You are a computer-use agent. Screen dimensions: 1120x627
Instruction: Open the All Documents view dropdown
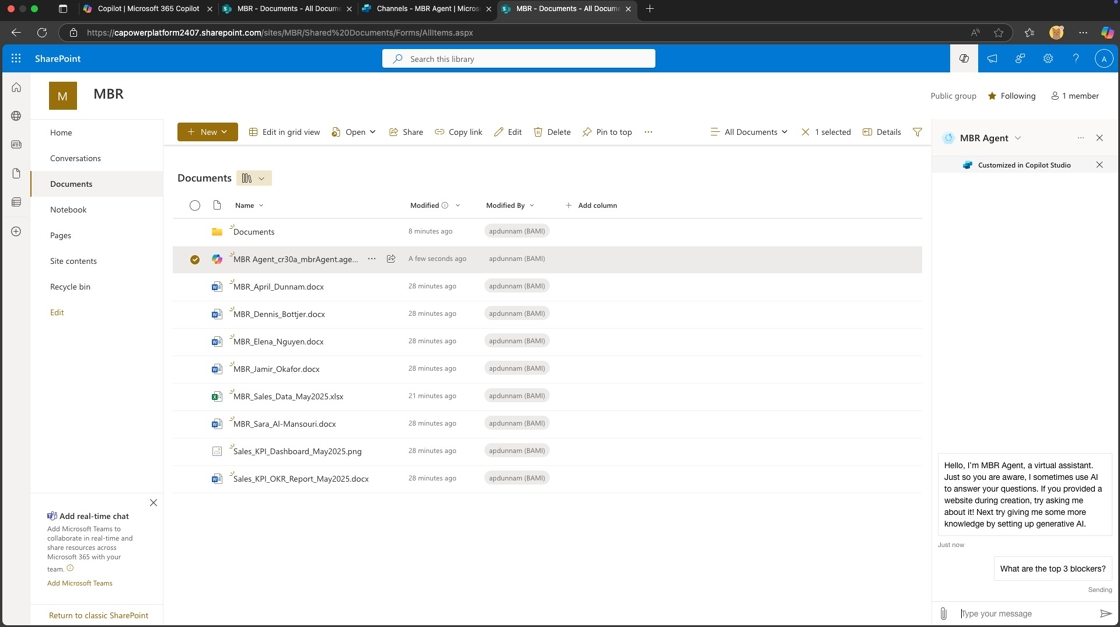point(749,132)
